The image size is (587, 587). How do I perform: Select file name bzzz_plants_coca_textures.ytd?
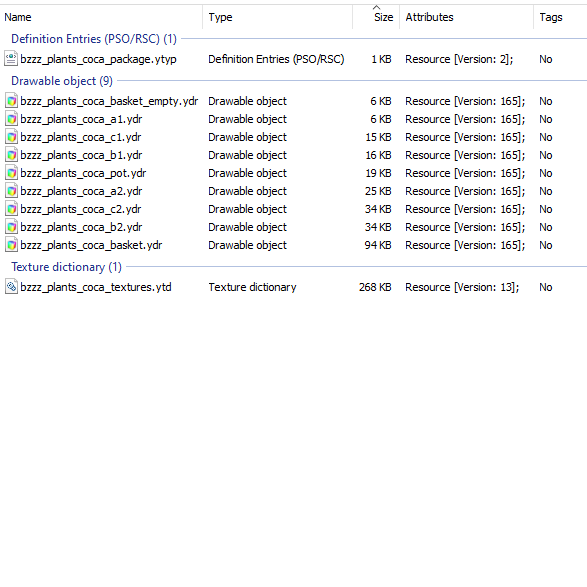(96, 287)
